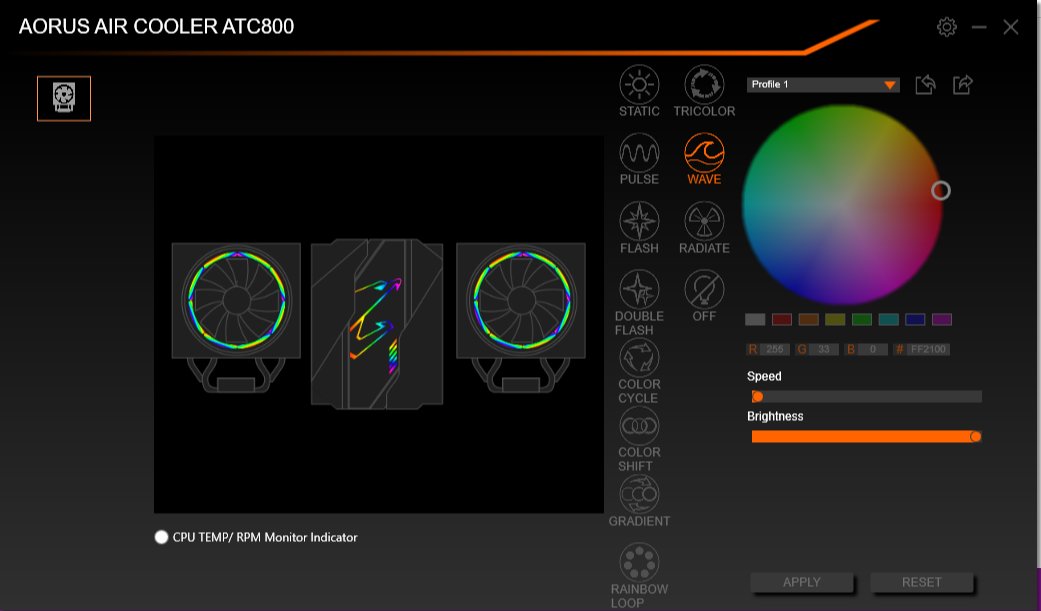Enable CPU Temp/RPM Monitor Indicator

(x=162, y=537)
